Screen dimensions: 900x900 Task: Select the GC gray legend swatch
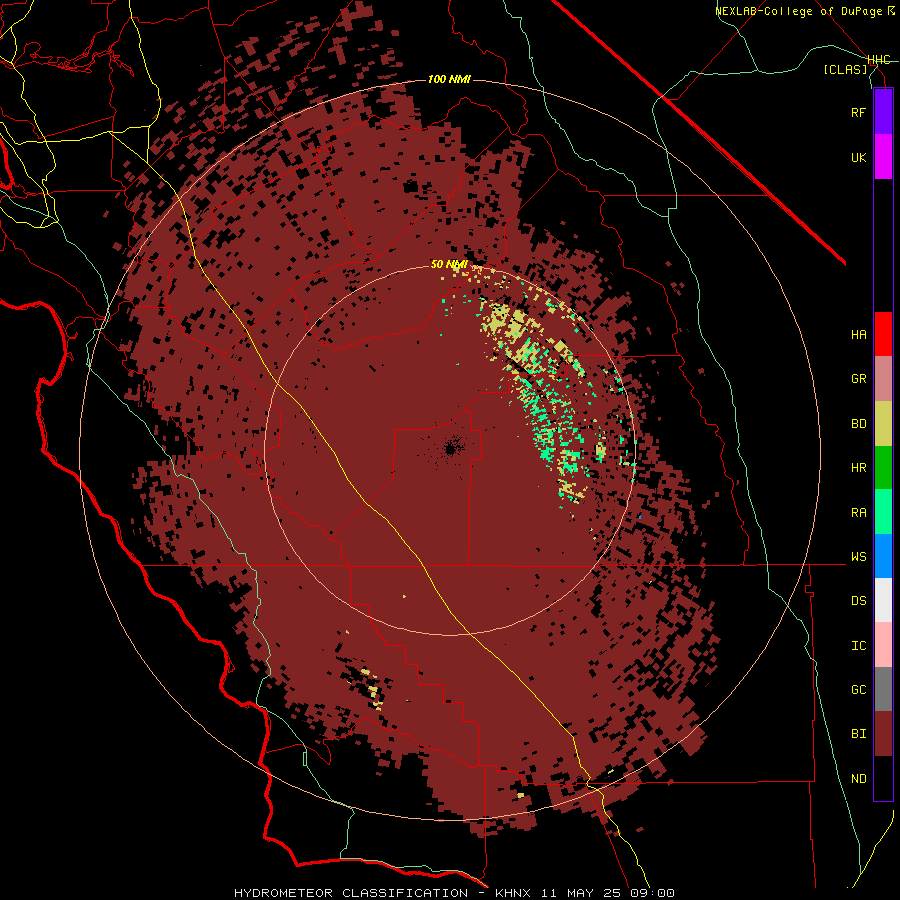tap(883, 689)
